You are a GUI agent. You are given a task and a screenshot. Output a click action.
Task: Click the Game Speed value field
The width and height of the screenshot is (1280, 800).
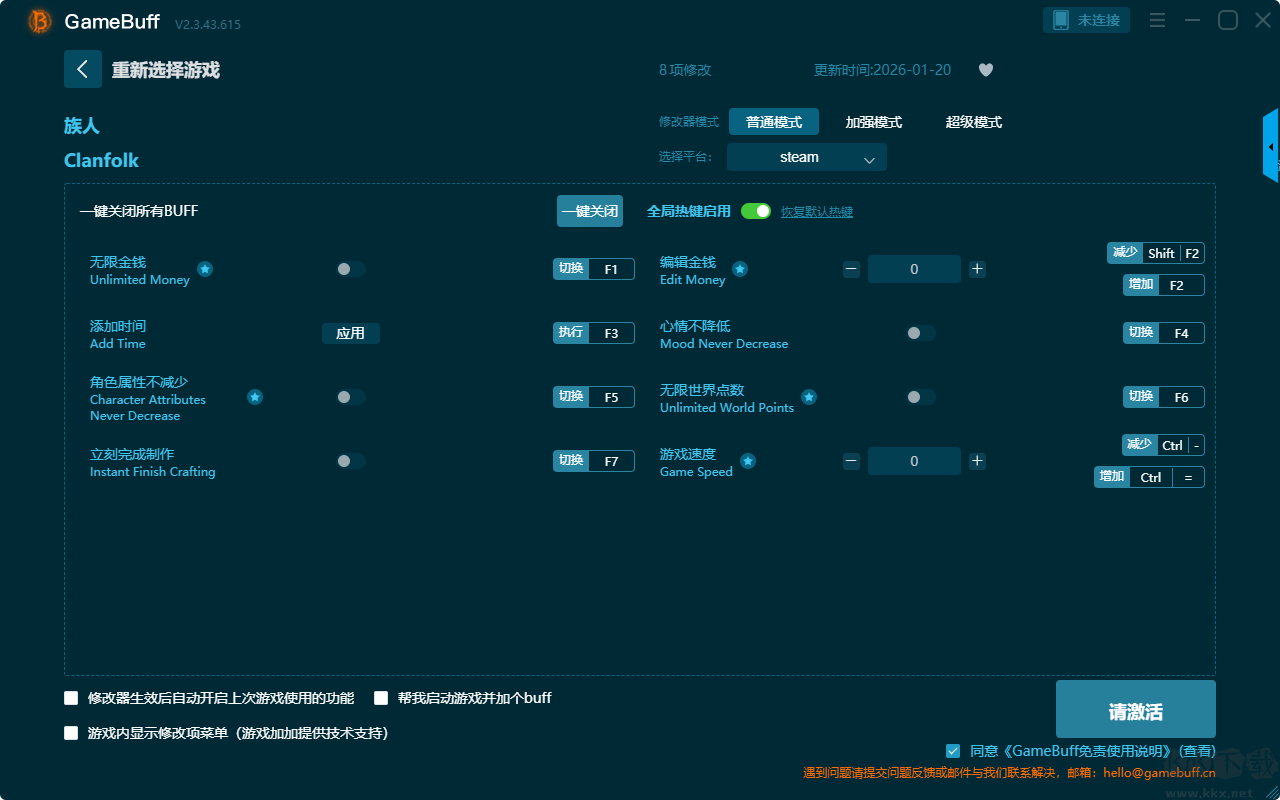click(x=914, y=461)
